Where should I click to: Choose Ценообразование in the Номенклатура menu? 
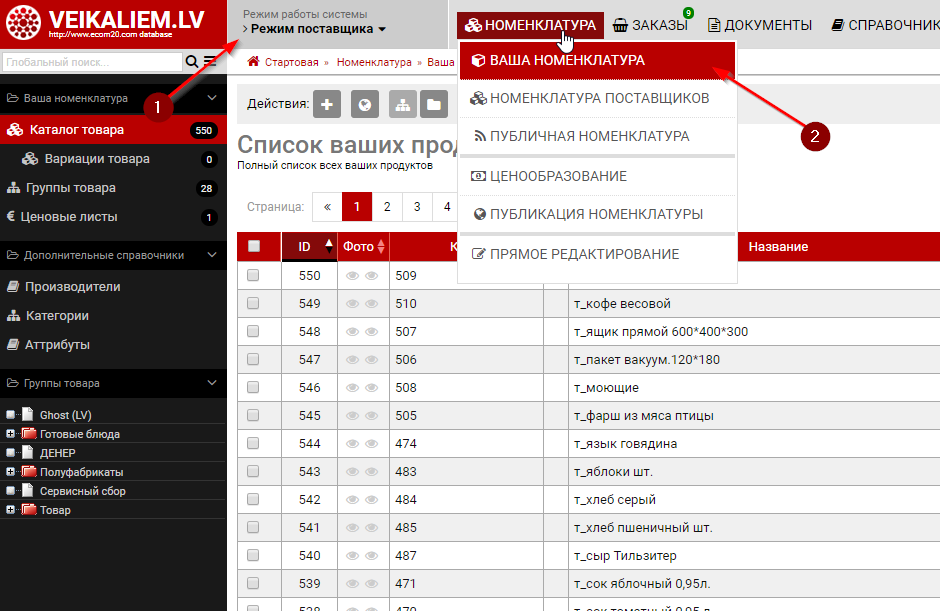[x=557, y=176]
